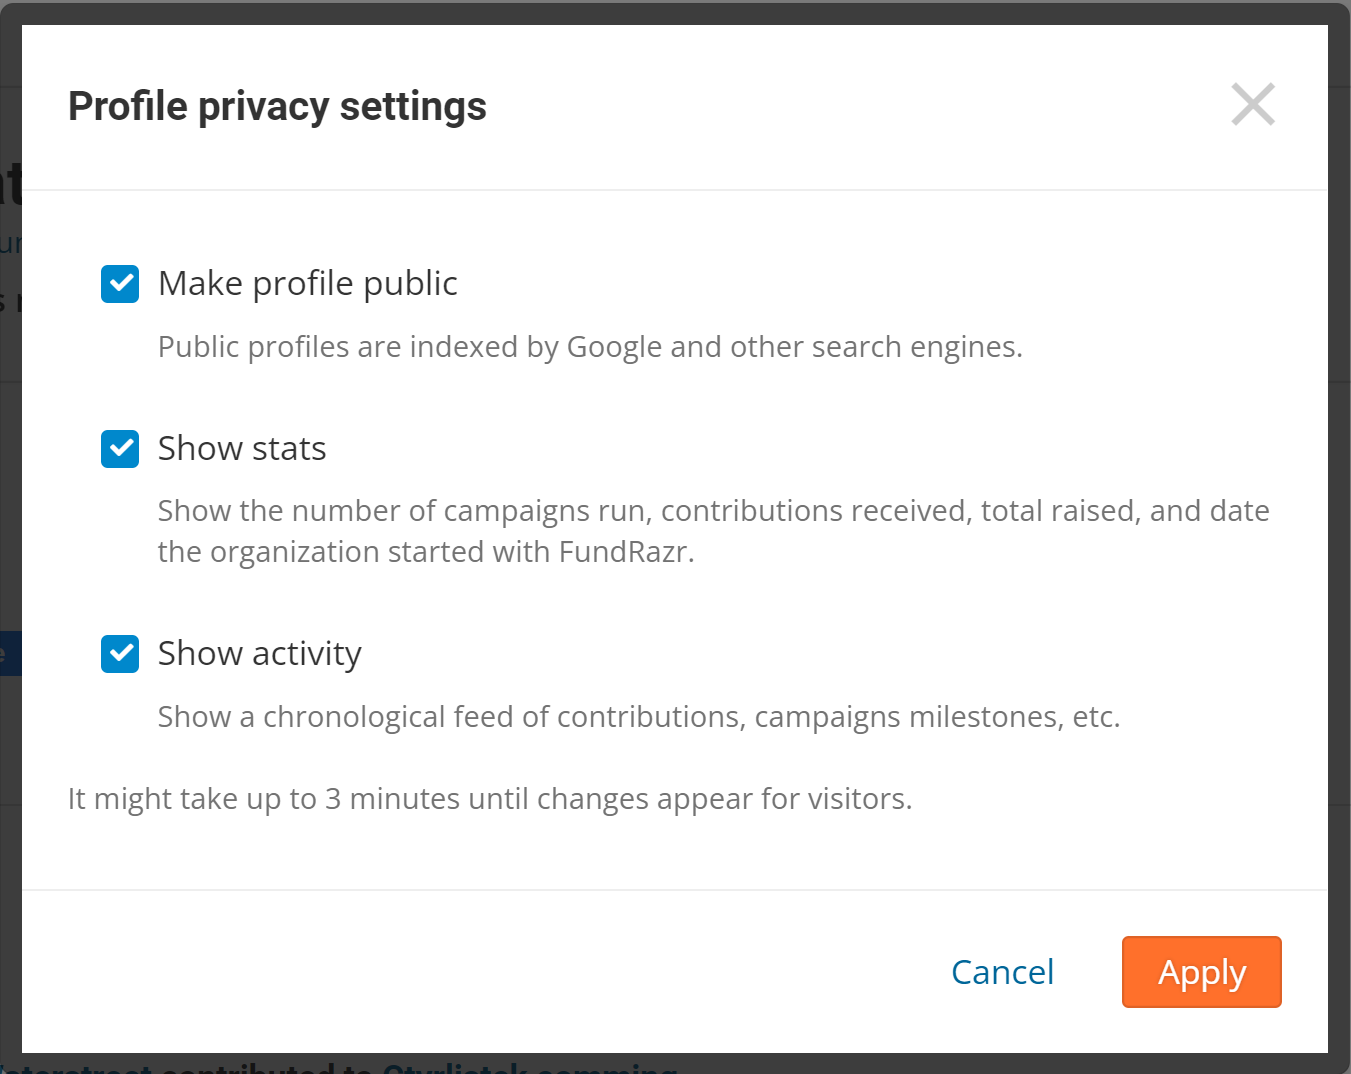This screenshot has height=1074, width=1351.
Task: Close the Profile privacy settings dialog
Action: [1253, 105]
